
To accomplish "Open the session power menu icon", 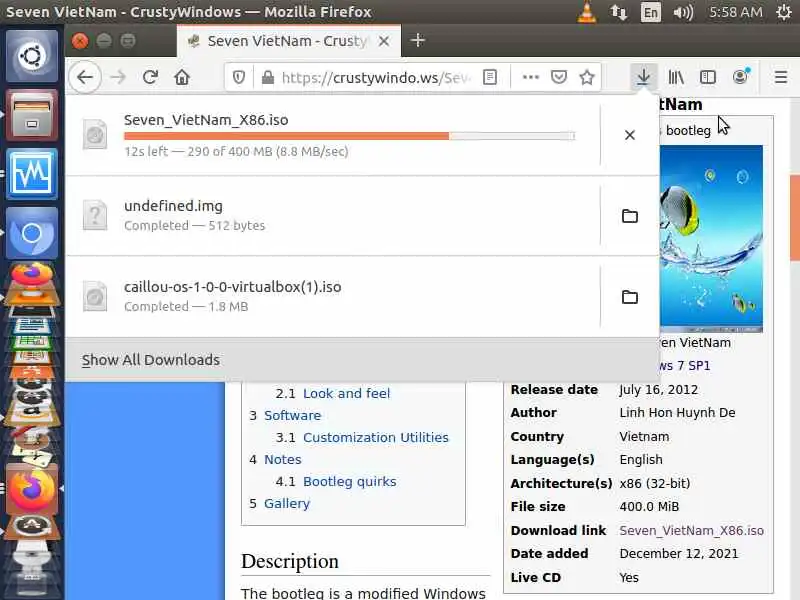I will pyautogui.click(x=784, y=12).
